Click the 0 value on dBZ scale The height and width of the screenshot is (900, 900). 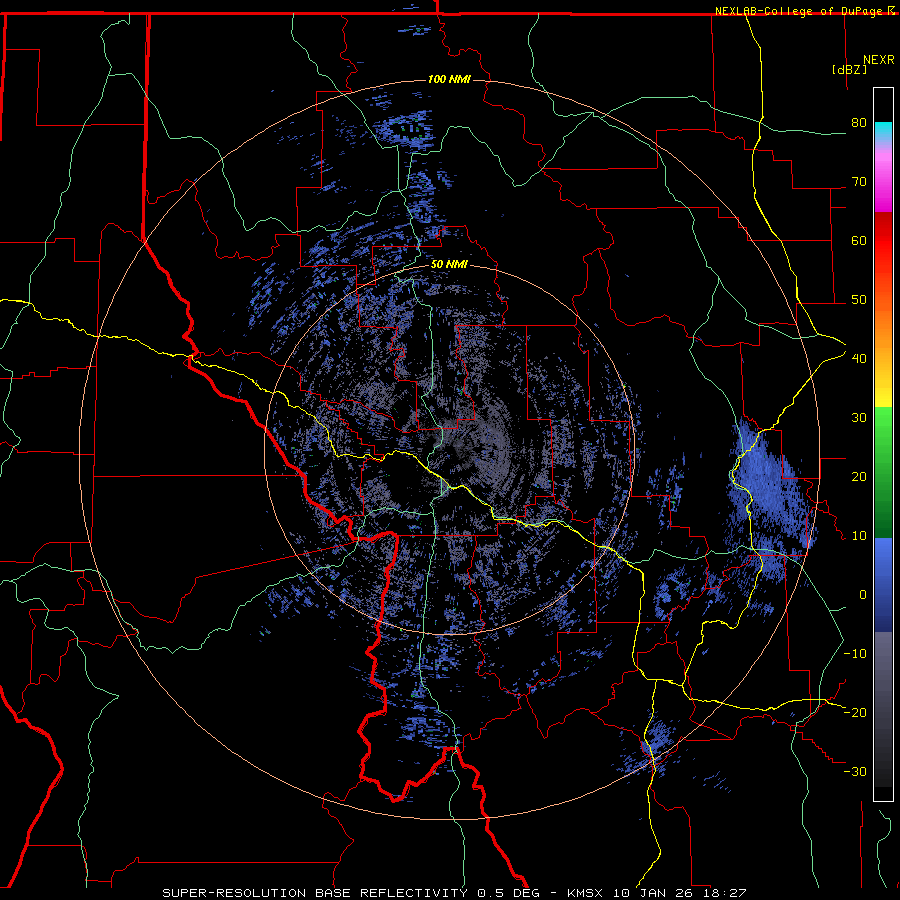[863, 595]
